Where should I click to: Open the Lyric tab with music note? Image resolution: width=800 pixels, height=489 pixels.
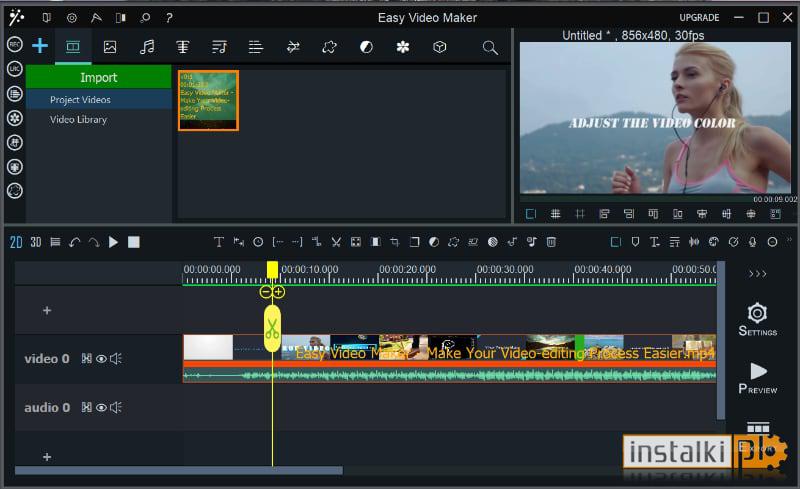219,47
